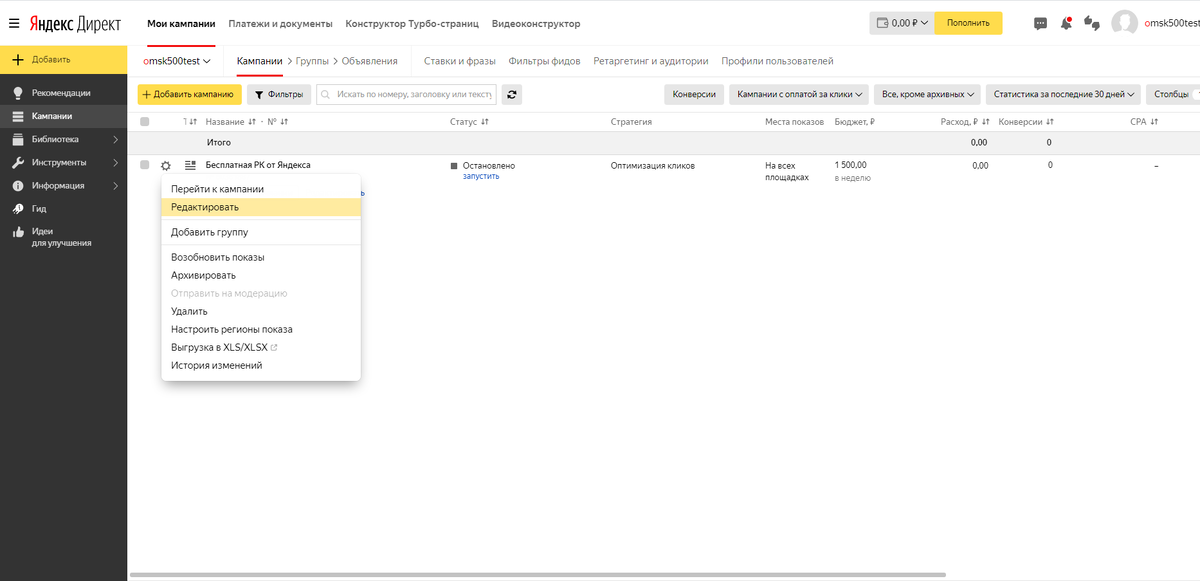This screenshot has height=581, width=1200.
Task: Choose Редактировать in the context menu
Action: pyautogui.click(x=261, y=207)
